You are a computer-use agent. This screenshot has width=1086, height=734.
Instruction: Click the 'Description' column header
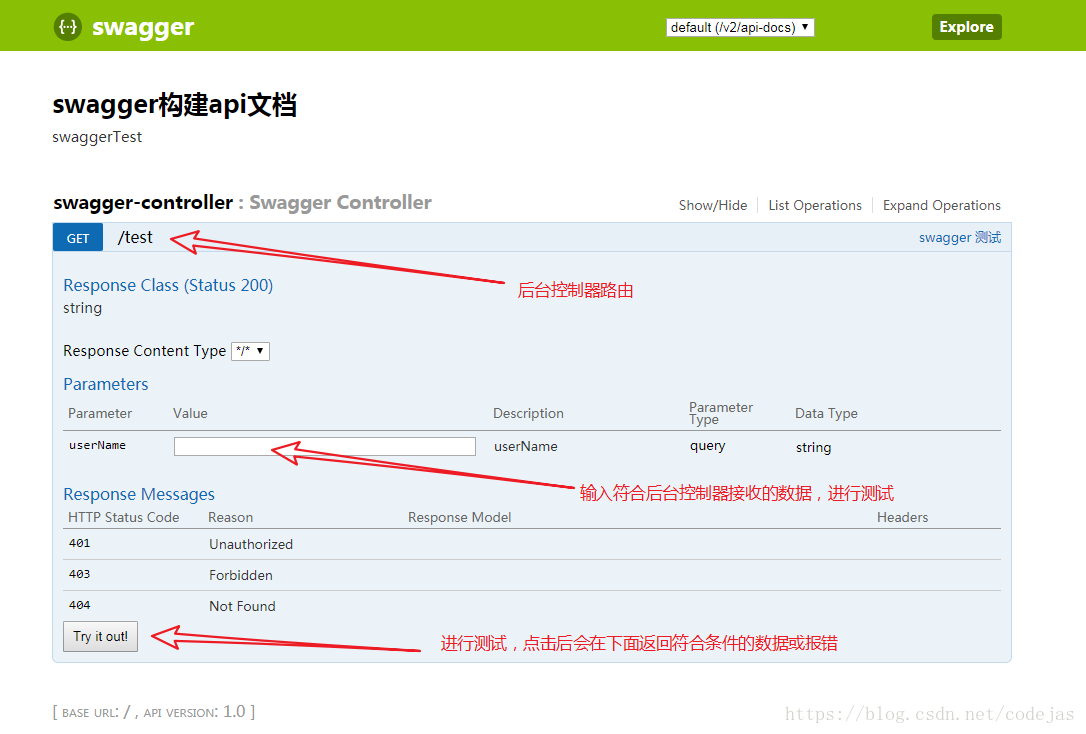coord(528,413)
